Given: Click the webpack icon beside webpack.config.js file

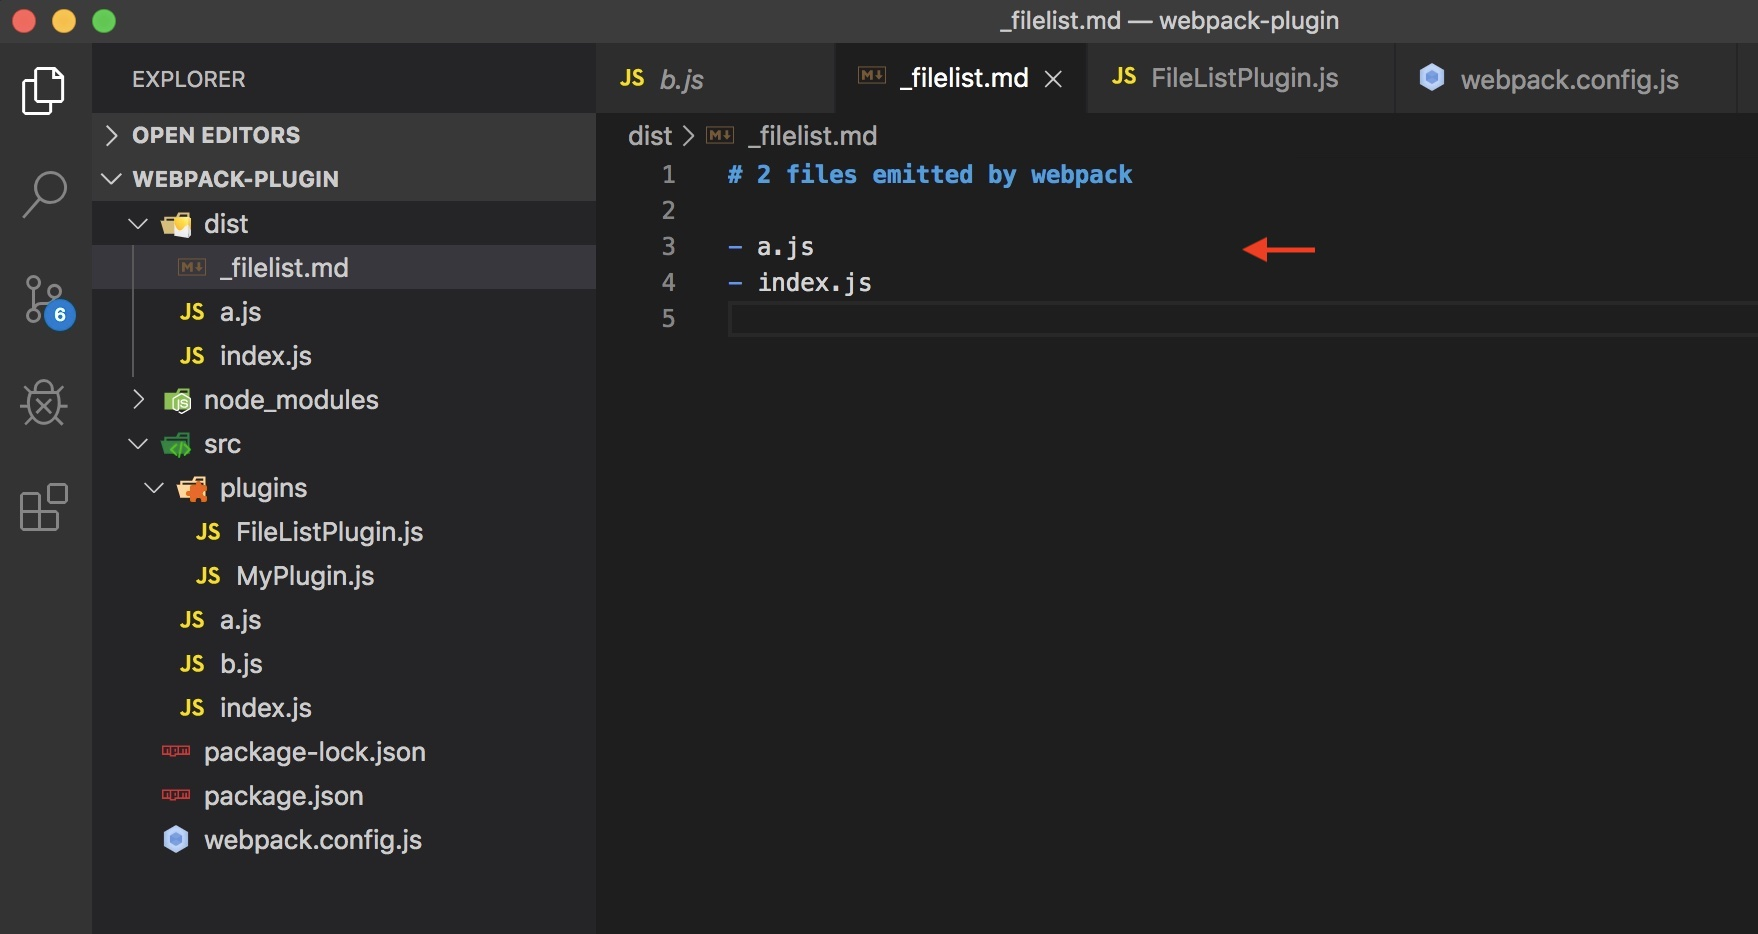Looking at the screenshot, I should pyautogui.click(x=1432, y=78).
